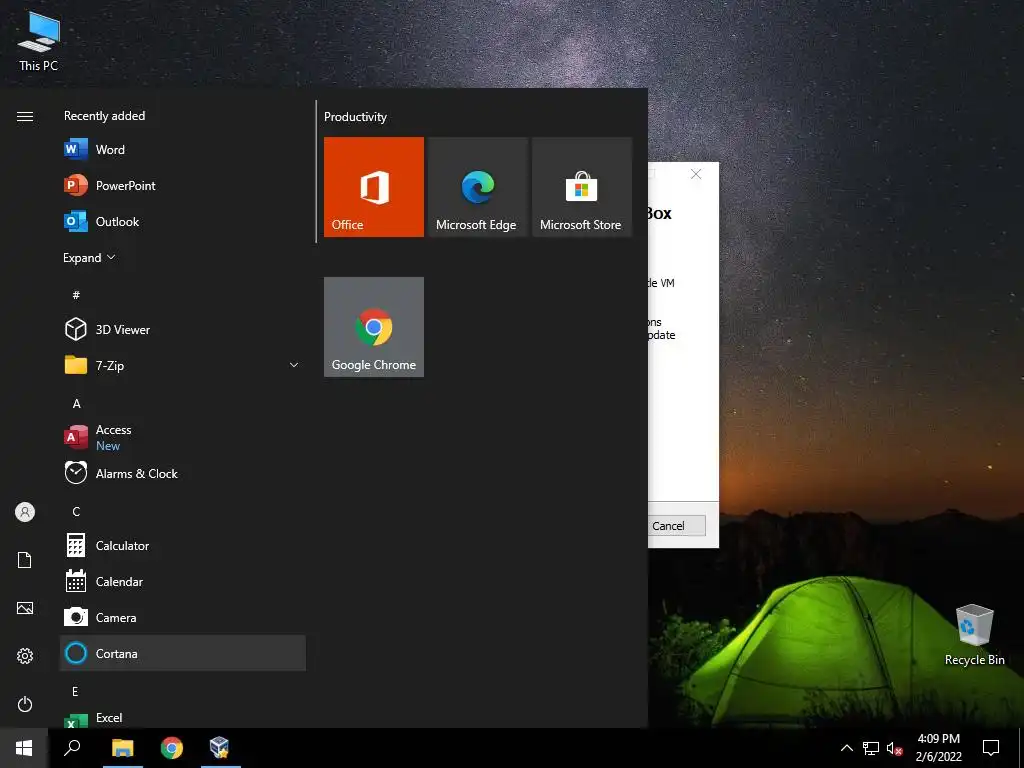Open Settings gear in Start sidebar
1024x768 pixels.
click(x=25, y=656)
